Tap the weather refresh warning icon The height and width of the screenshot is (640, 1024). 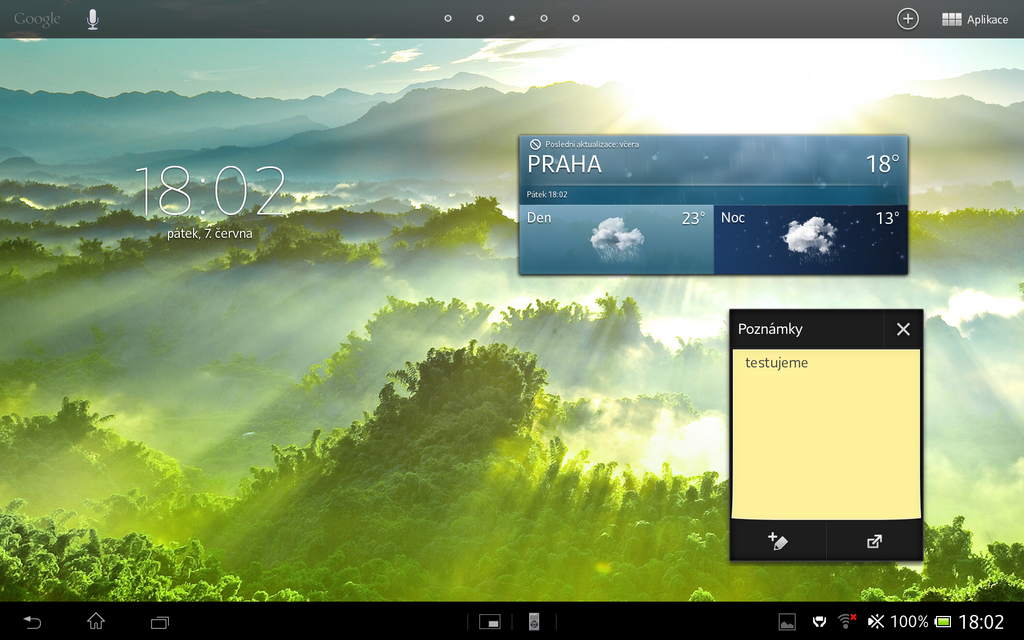pos(534,143)
